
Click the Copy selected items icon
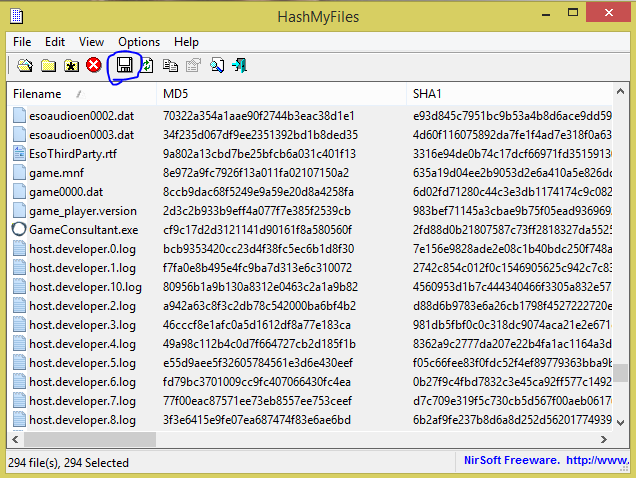[x=170, y=65]
